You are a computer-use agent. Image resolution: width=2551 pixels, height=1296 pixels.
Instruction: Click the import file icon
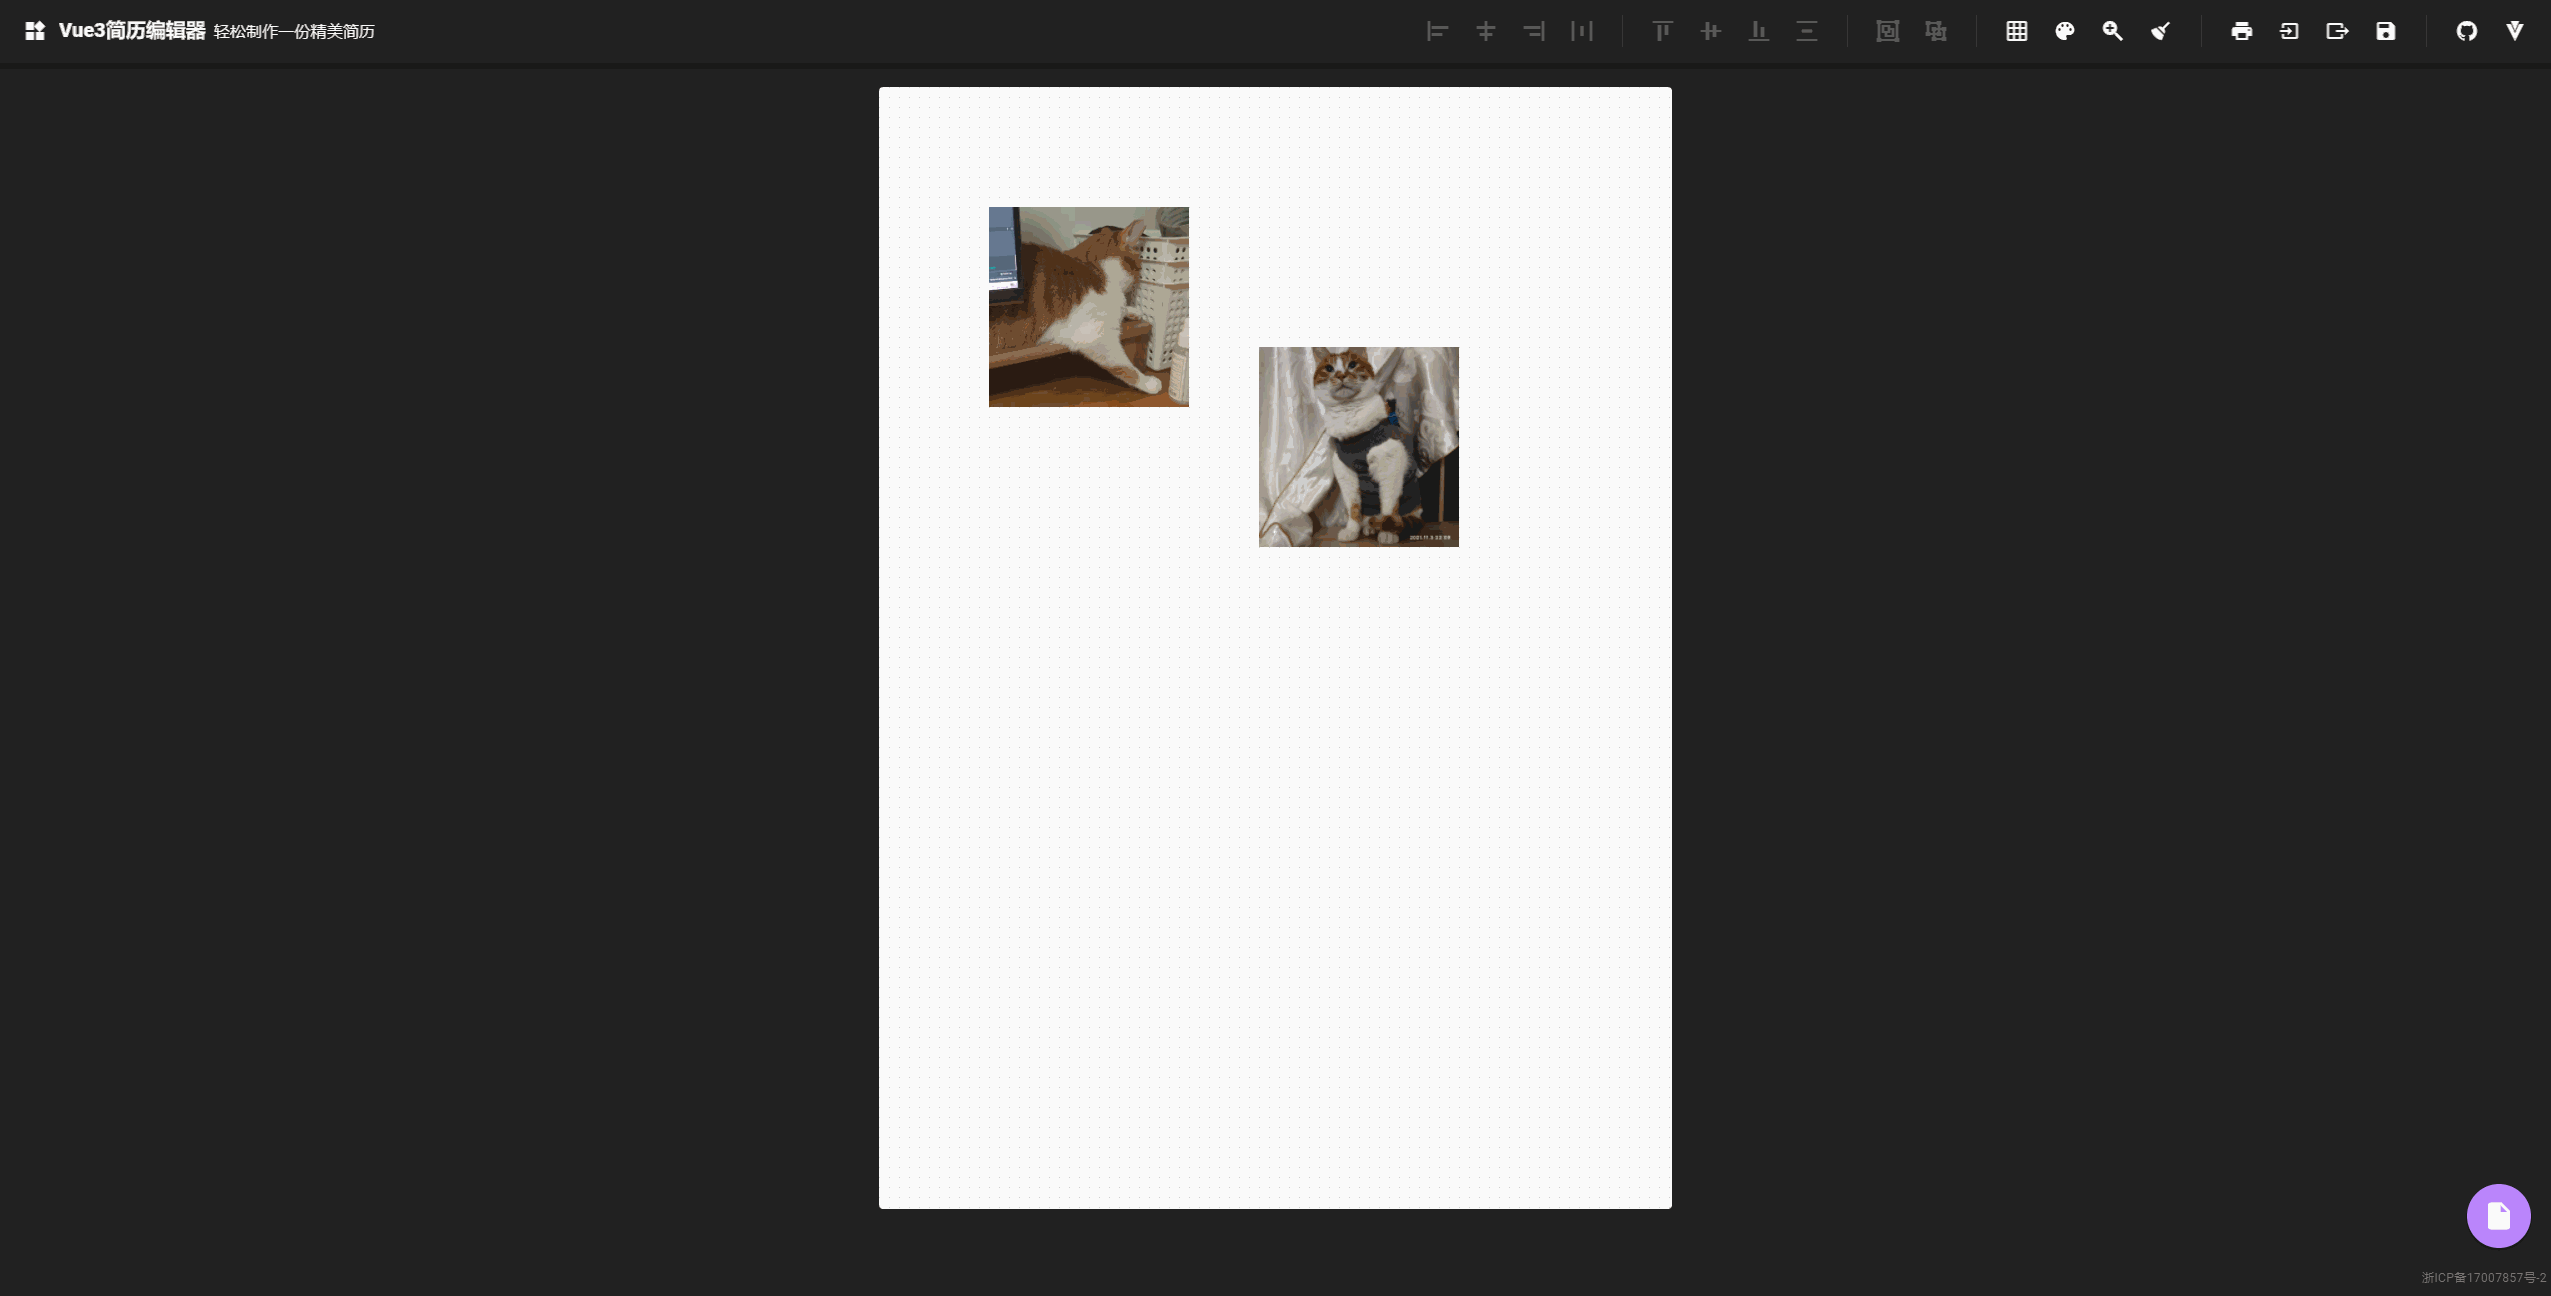[2289, 31]
